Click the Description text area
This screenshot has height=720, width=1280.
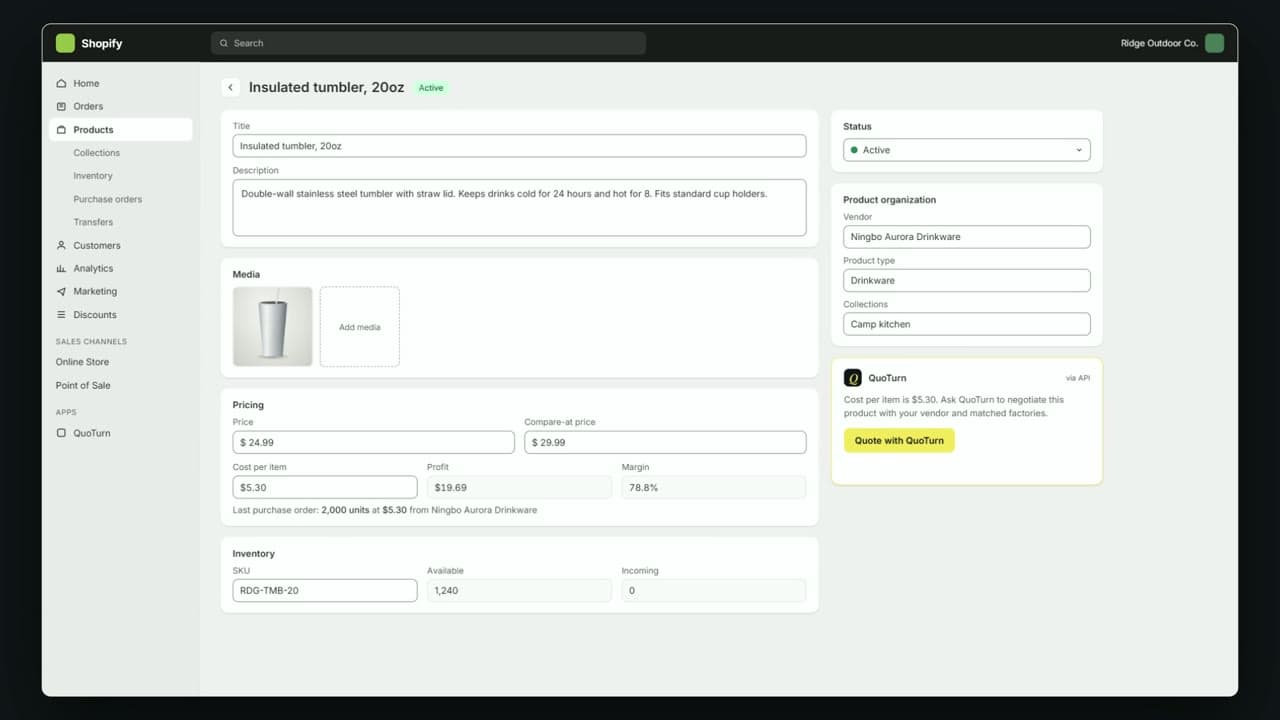(x=519, y=208)
